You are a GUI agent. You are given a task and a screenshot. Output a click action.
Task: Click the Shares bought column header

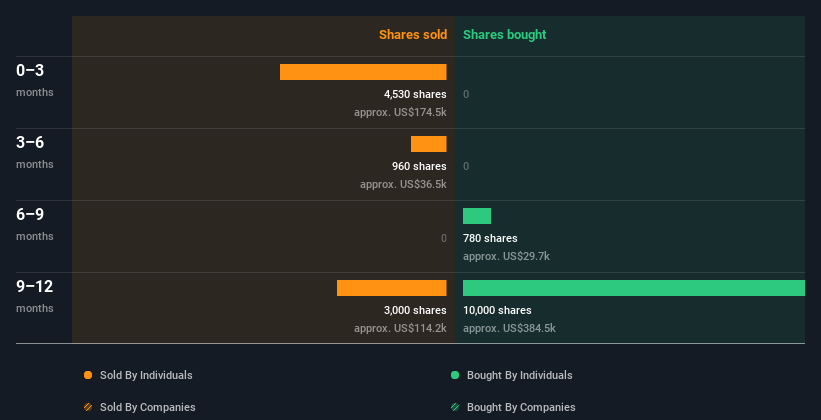tap(504, 35)
